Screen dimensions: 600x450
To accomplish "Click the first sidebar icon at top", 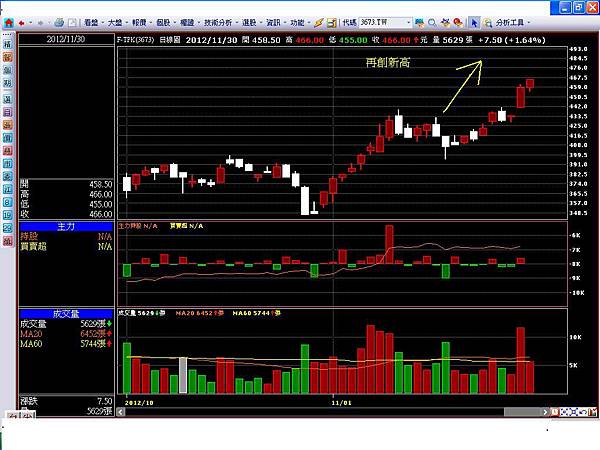I will 7,44.
